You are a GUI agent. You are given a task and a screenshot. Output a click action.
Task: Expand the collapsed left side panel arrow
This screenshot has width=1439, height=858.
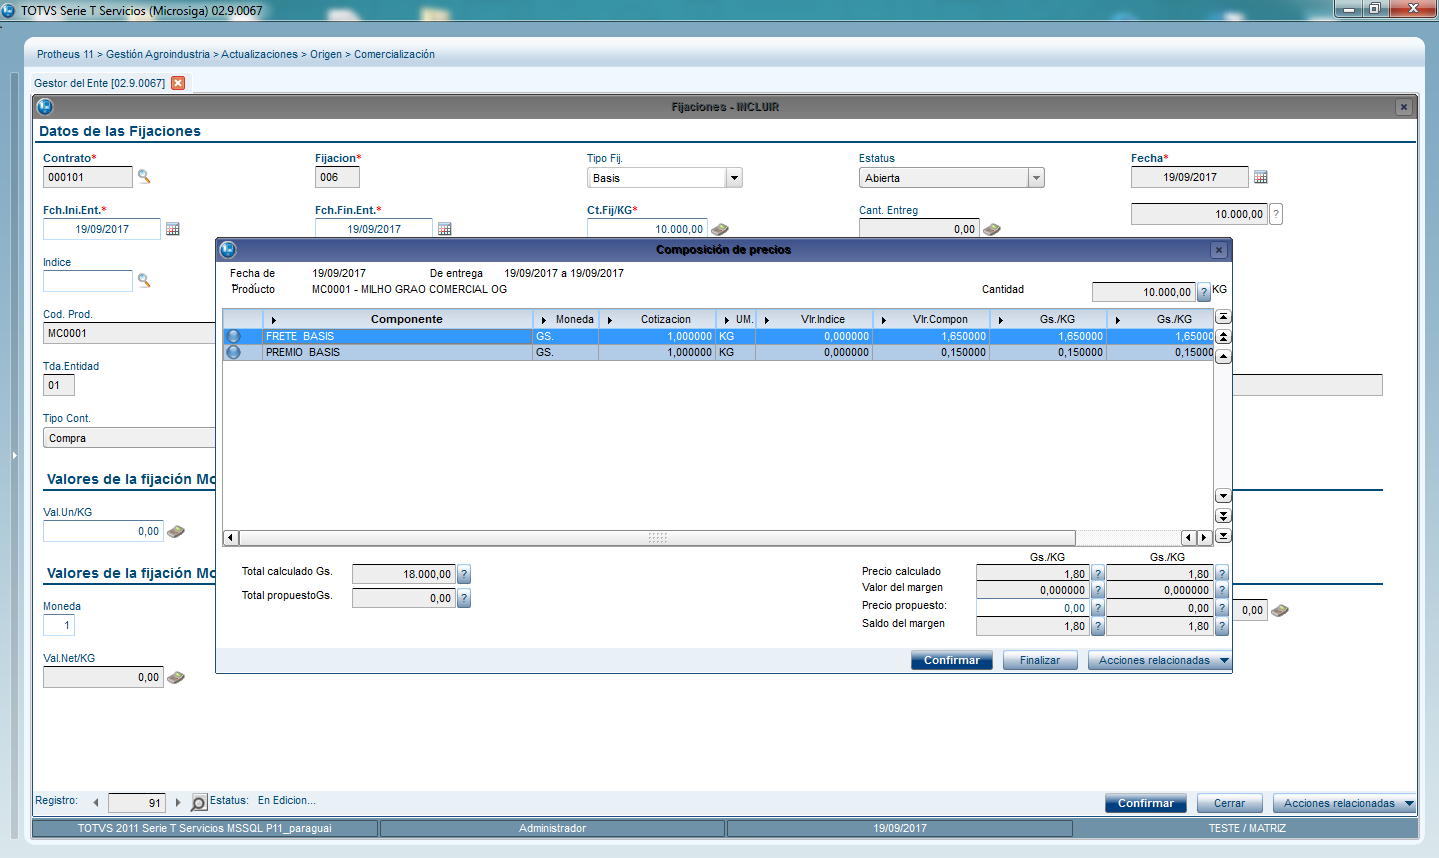14,456
